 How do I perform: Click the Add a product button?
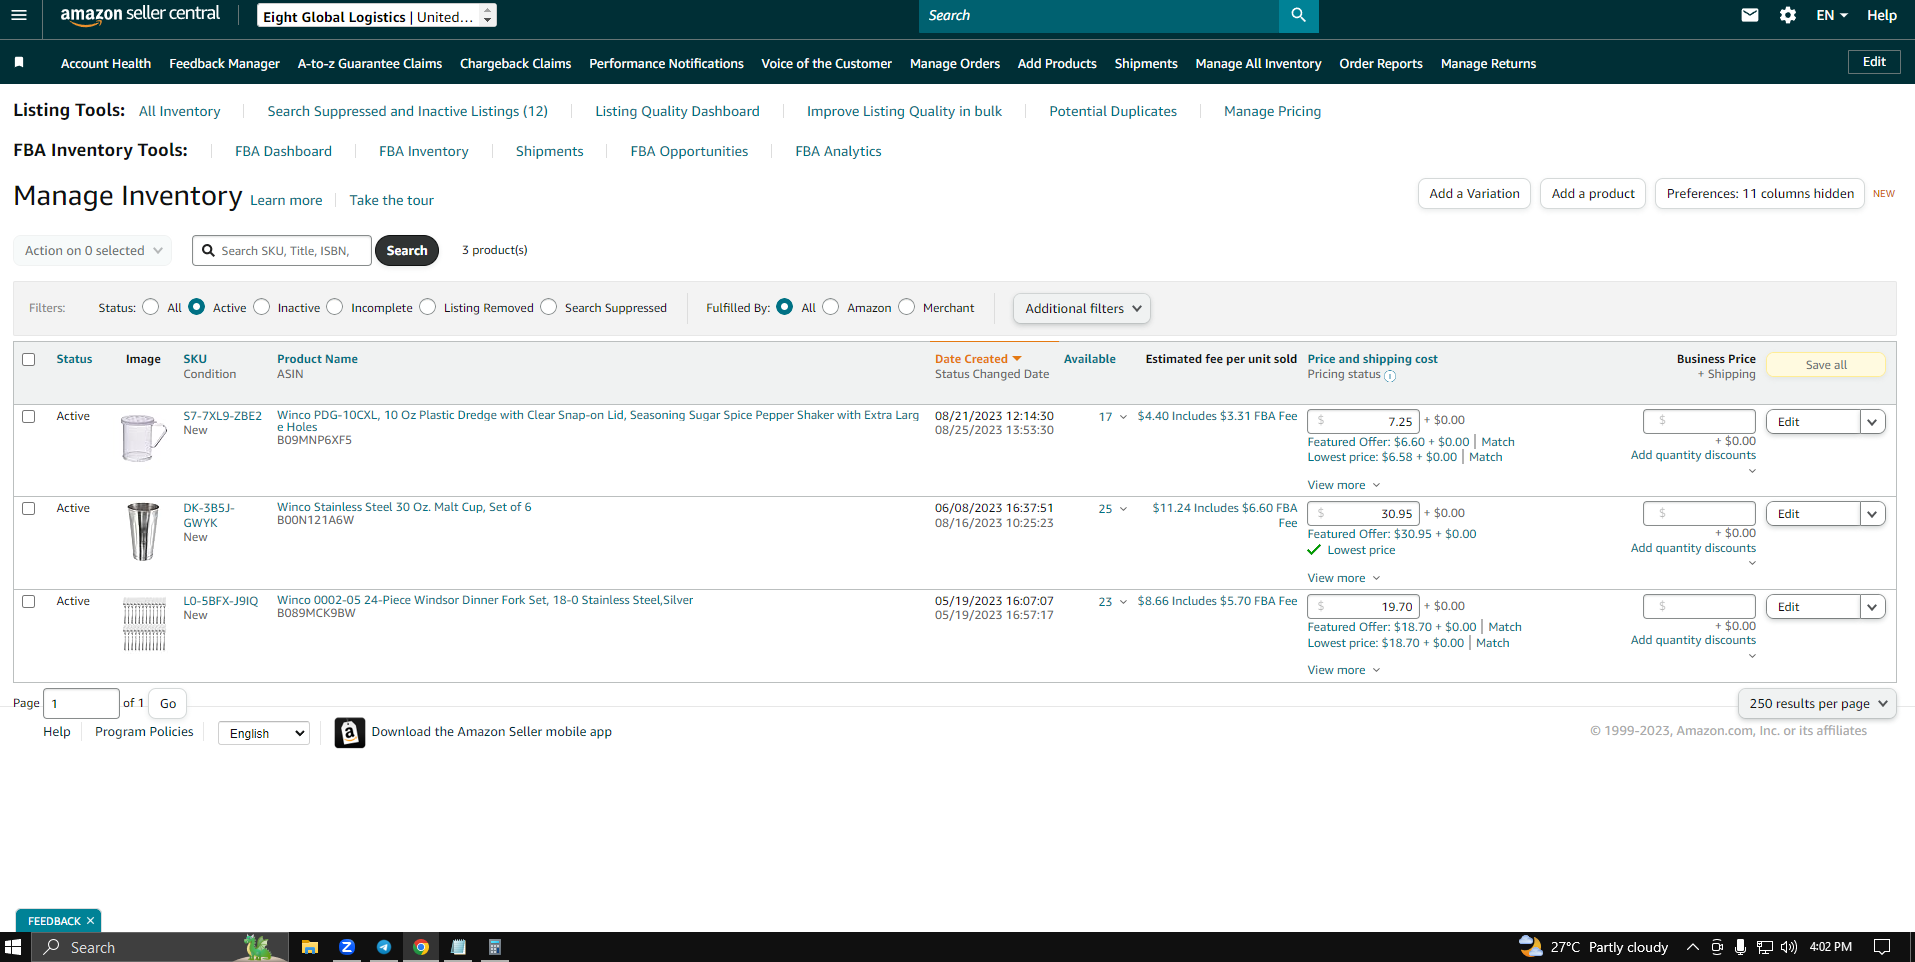point(1594,194)
